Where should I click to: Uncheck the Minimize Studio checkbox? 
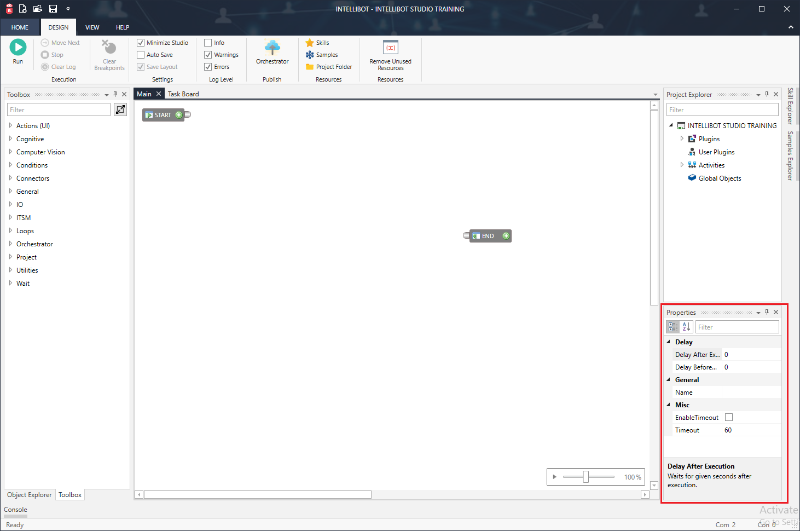[141, 43]
